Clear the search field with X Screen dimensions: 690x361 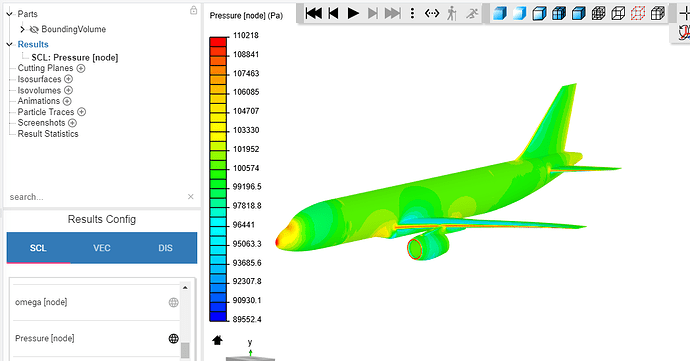point(191,197)
